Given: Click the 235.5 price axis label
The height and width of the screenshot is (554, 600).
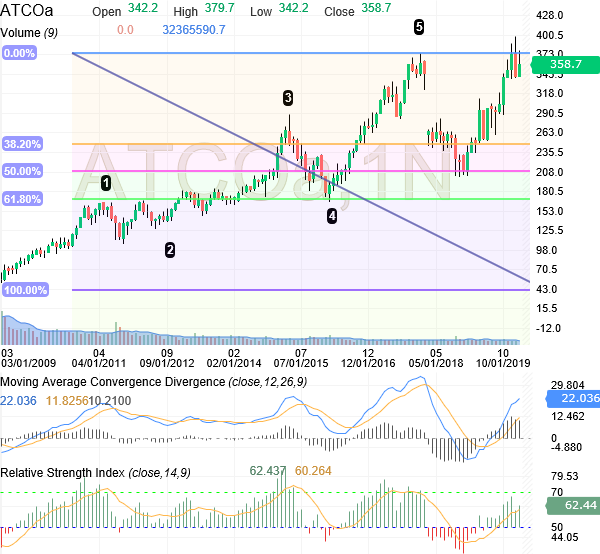Looking at the screenshot, I should point(550,153).
